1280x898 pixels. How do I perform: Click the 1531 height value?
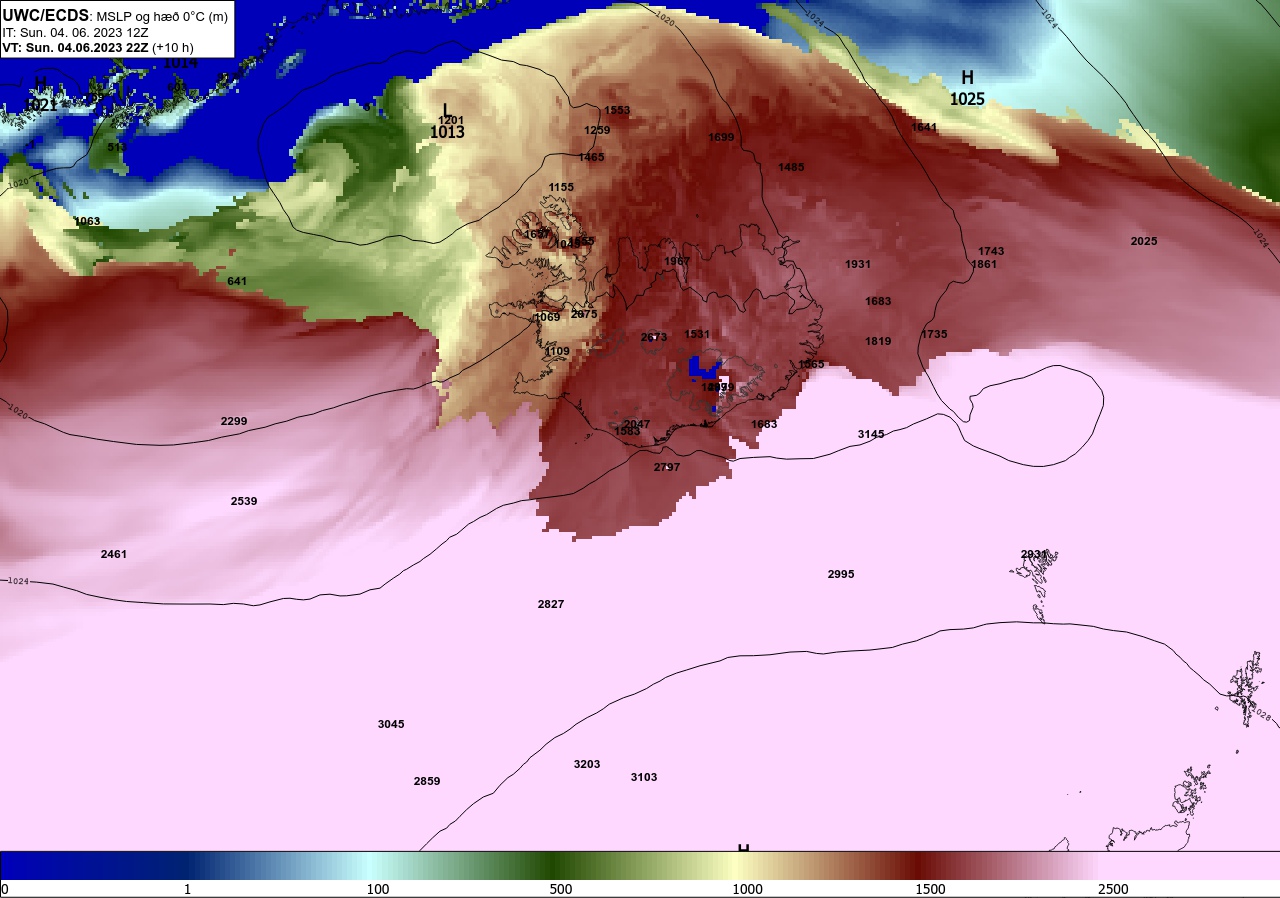pyautogui.click(x=697, y=334)
